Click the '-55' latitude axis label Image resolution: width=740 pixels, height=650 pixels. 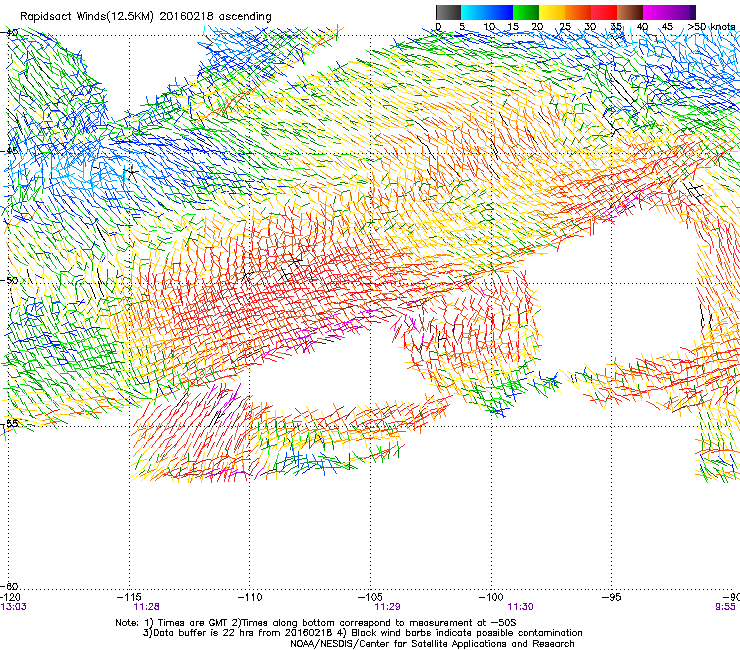click(x=9, y=423)
